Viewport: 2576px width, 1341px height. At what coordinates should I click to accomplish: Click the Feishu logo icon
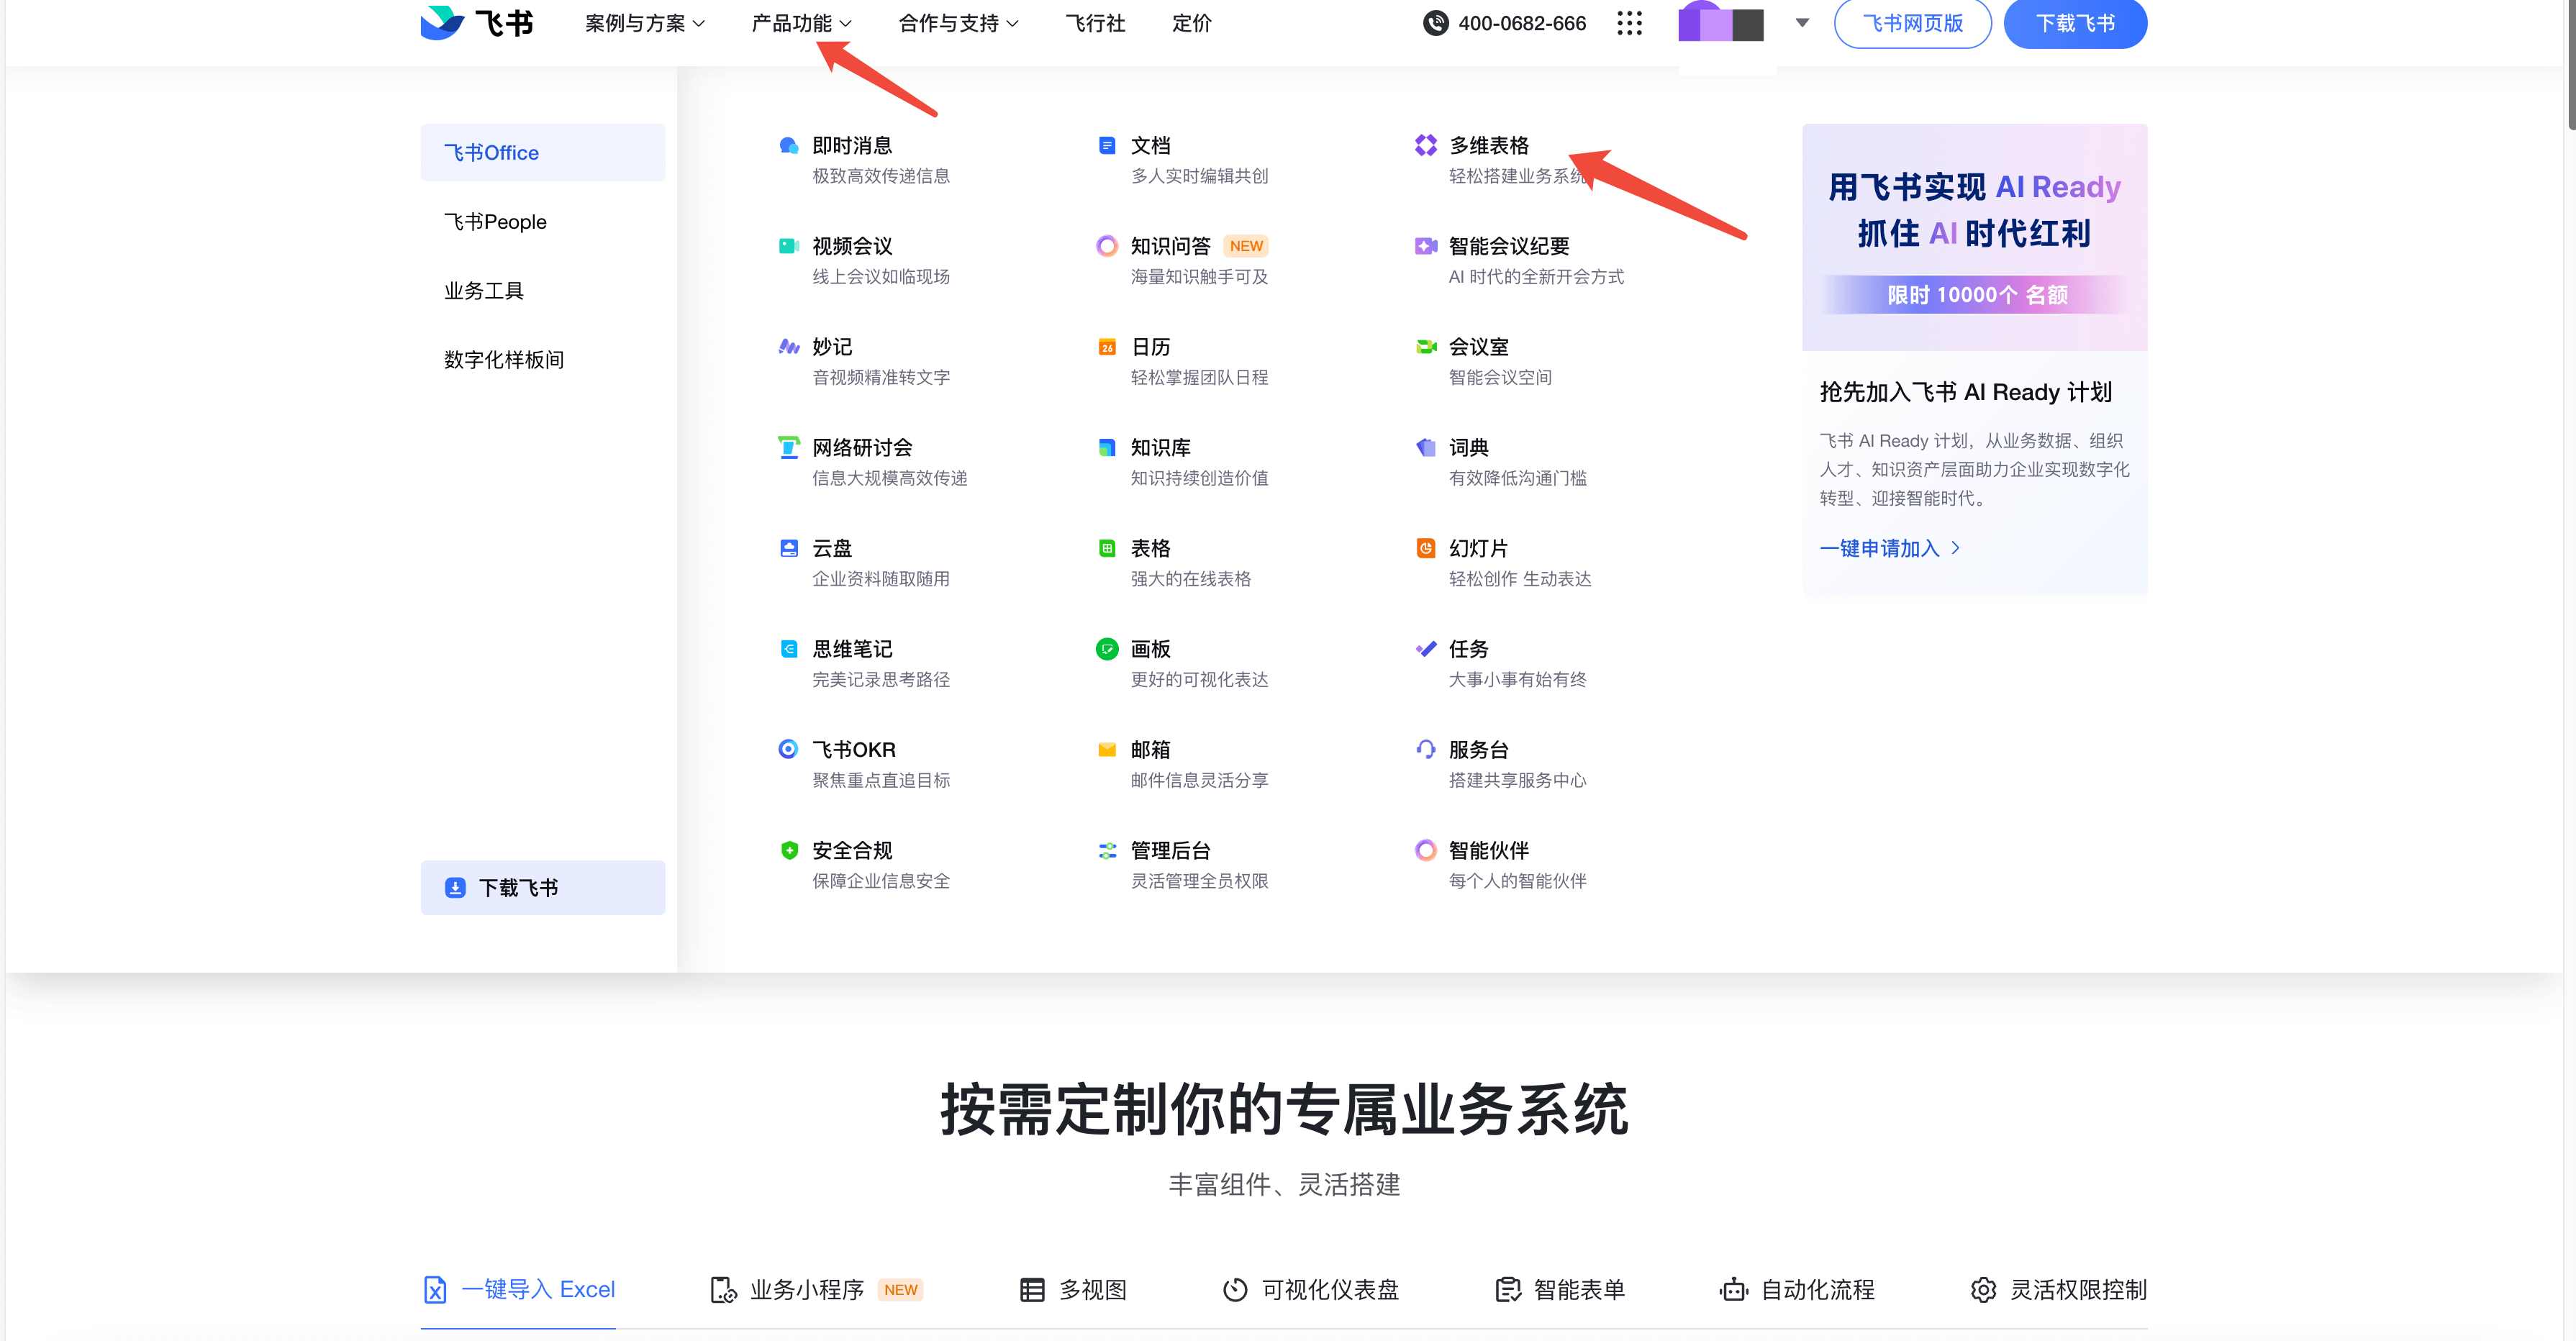[442, 22]
